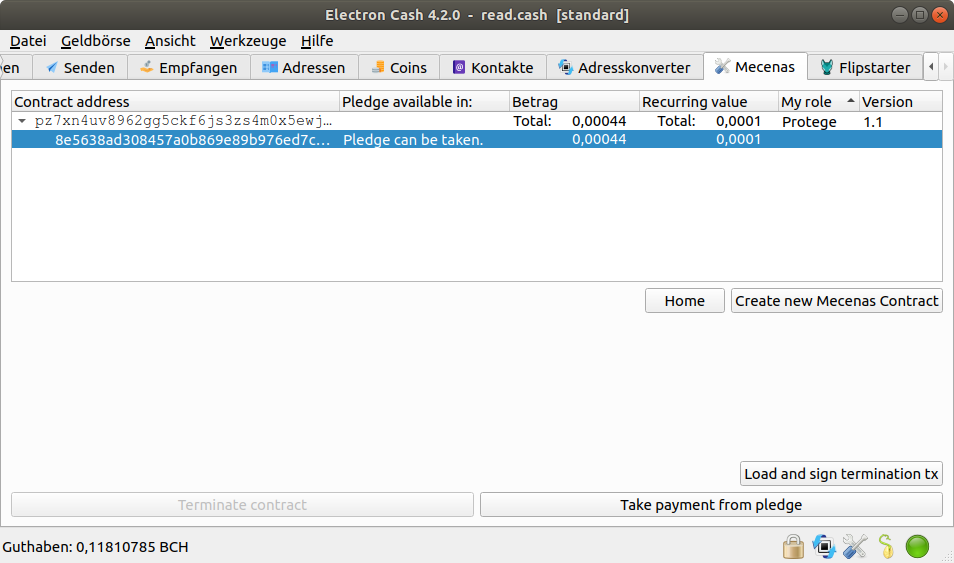Screen dimensions: 954x563
Task: Click the Adresskonverter tab's converter icon
Action: (x=565, y=67)
